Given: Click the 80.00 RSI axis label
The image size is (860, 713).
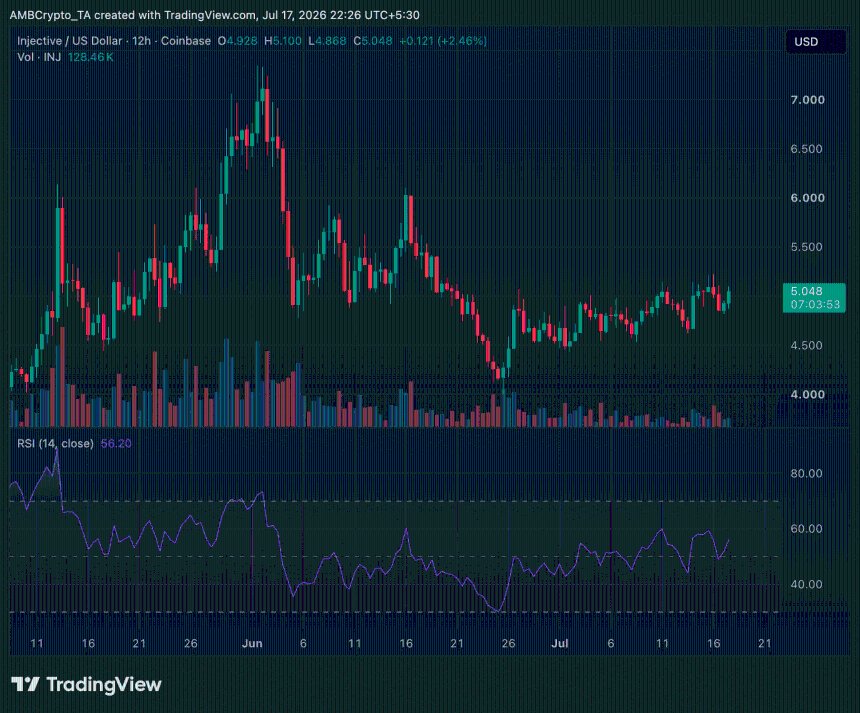Looking at the screenshot, I should point(806,473).
